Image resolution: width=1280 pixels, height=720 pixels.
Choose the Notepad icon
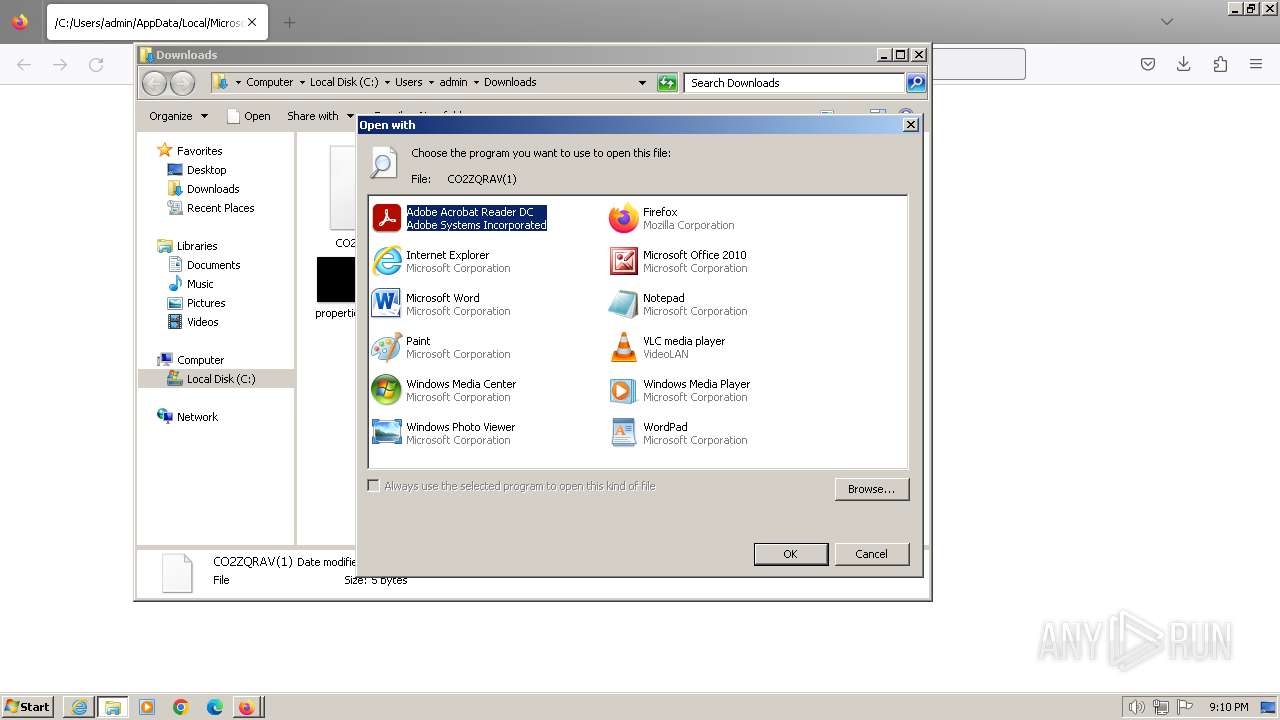[623, 304]
